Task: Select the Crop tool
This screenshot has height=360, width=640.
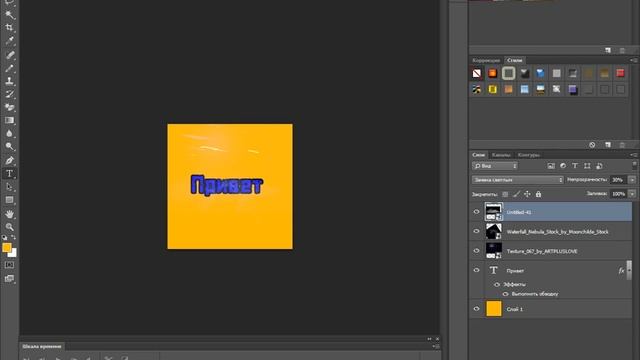Action: pyautogui.click(x=9, y=28)
